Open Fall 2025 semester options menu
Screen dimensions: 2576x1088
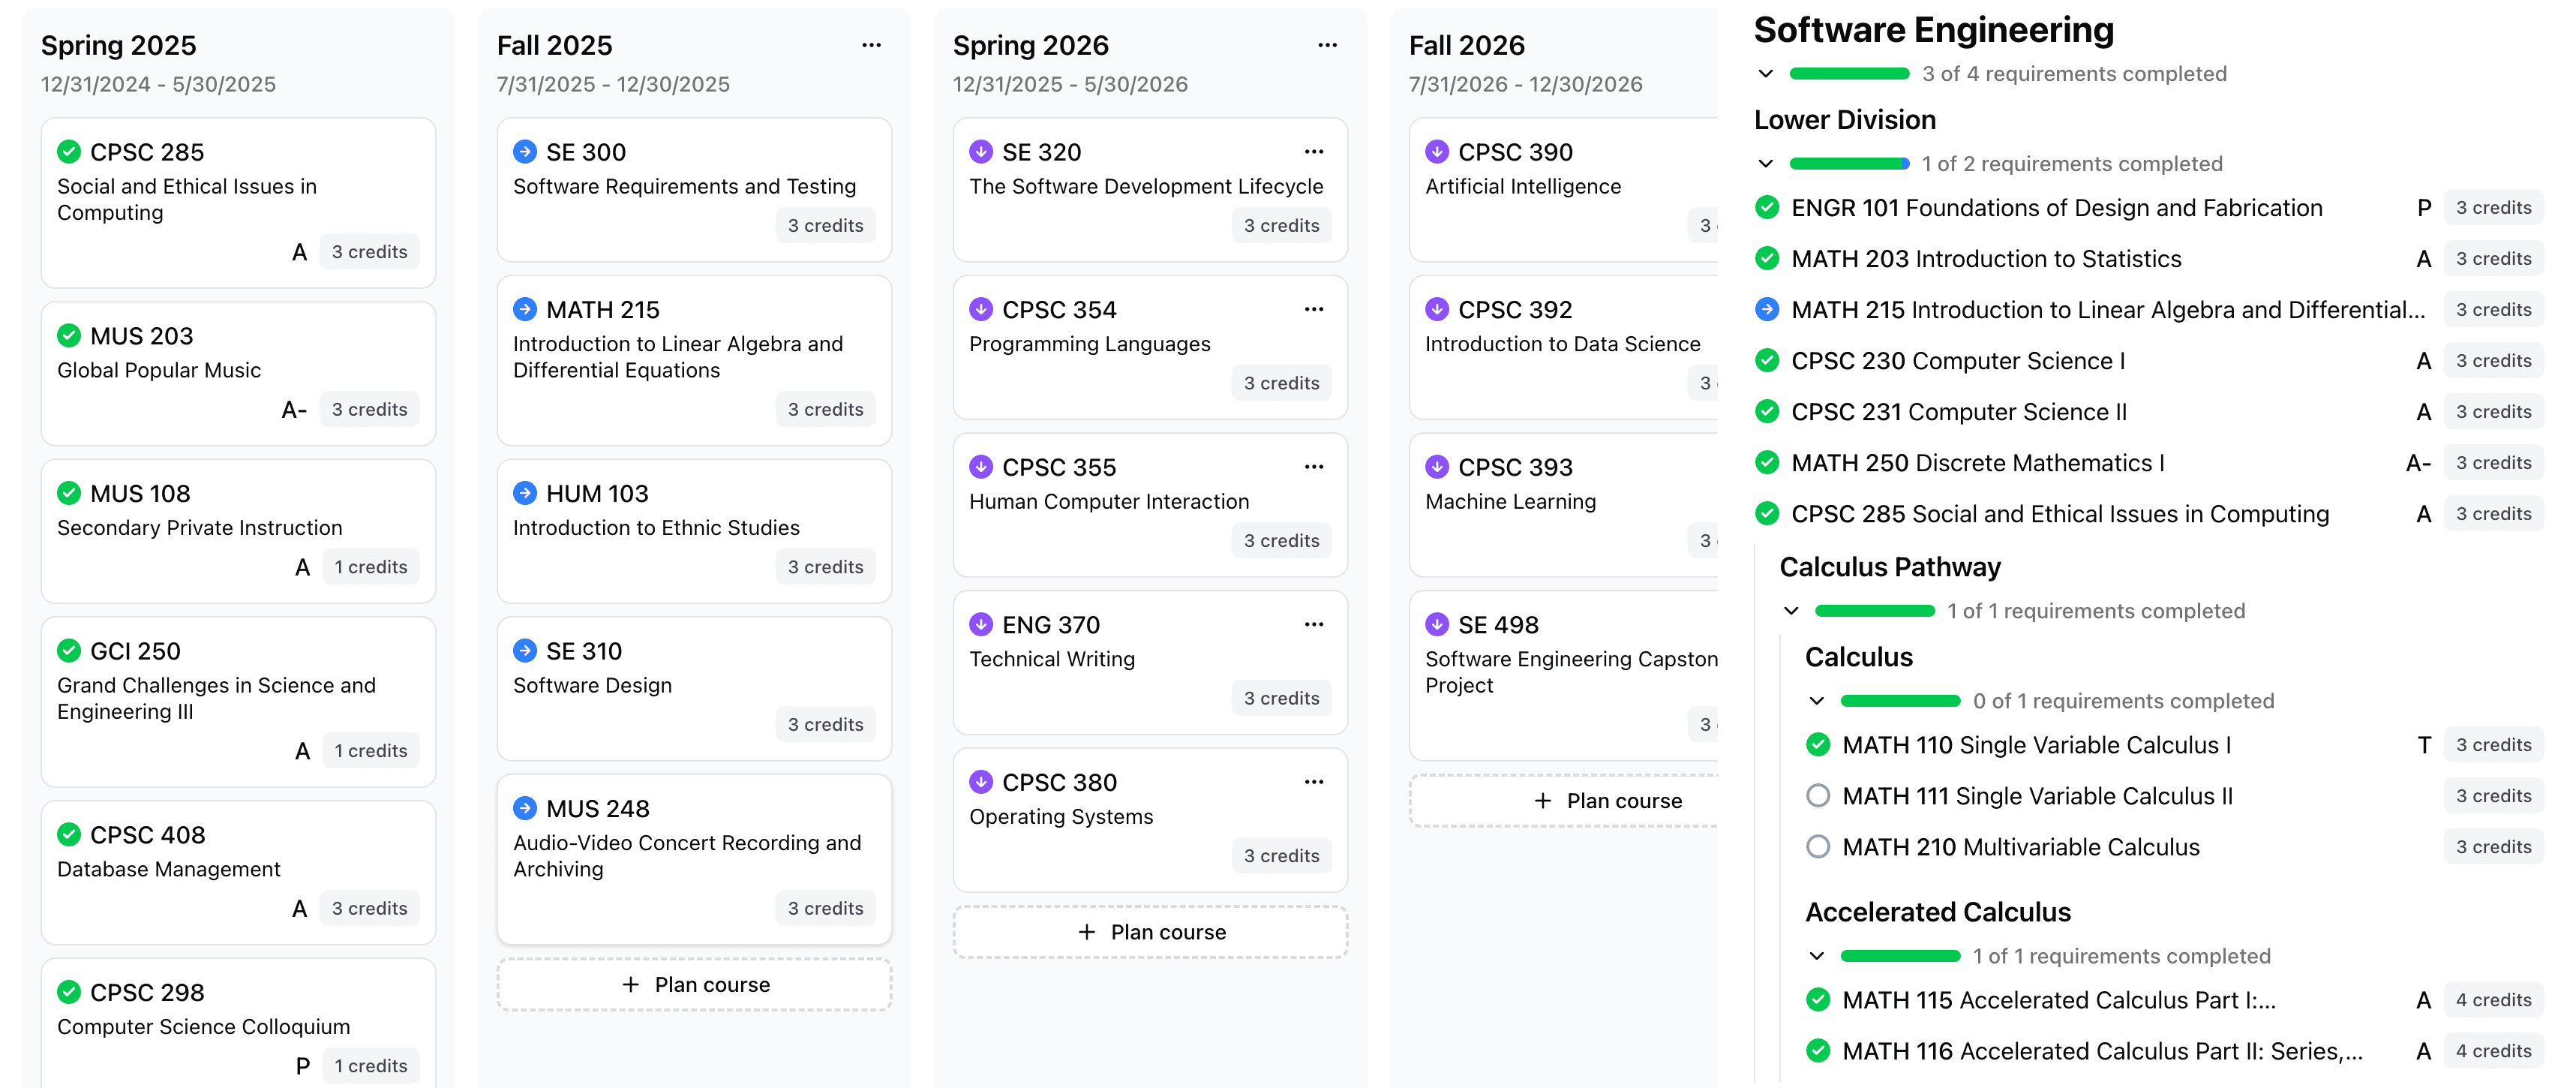pos(871,45)
